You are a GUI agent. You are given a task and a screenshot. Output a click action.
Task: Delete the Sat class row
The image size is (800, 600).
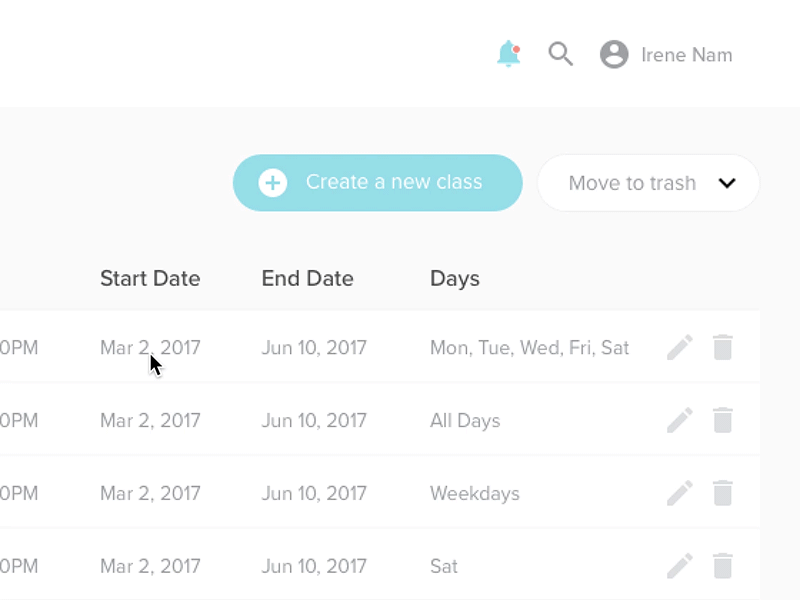(x=723, y=567)
